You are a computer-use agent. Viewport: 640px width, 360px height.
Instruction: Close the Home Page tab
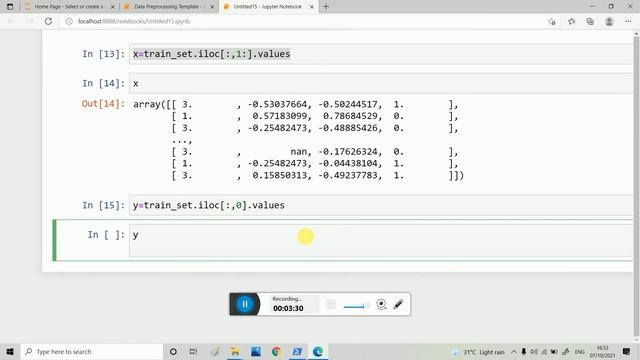click(113, 7)
